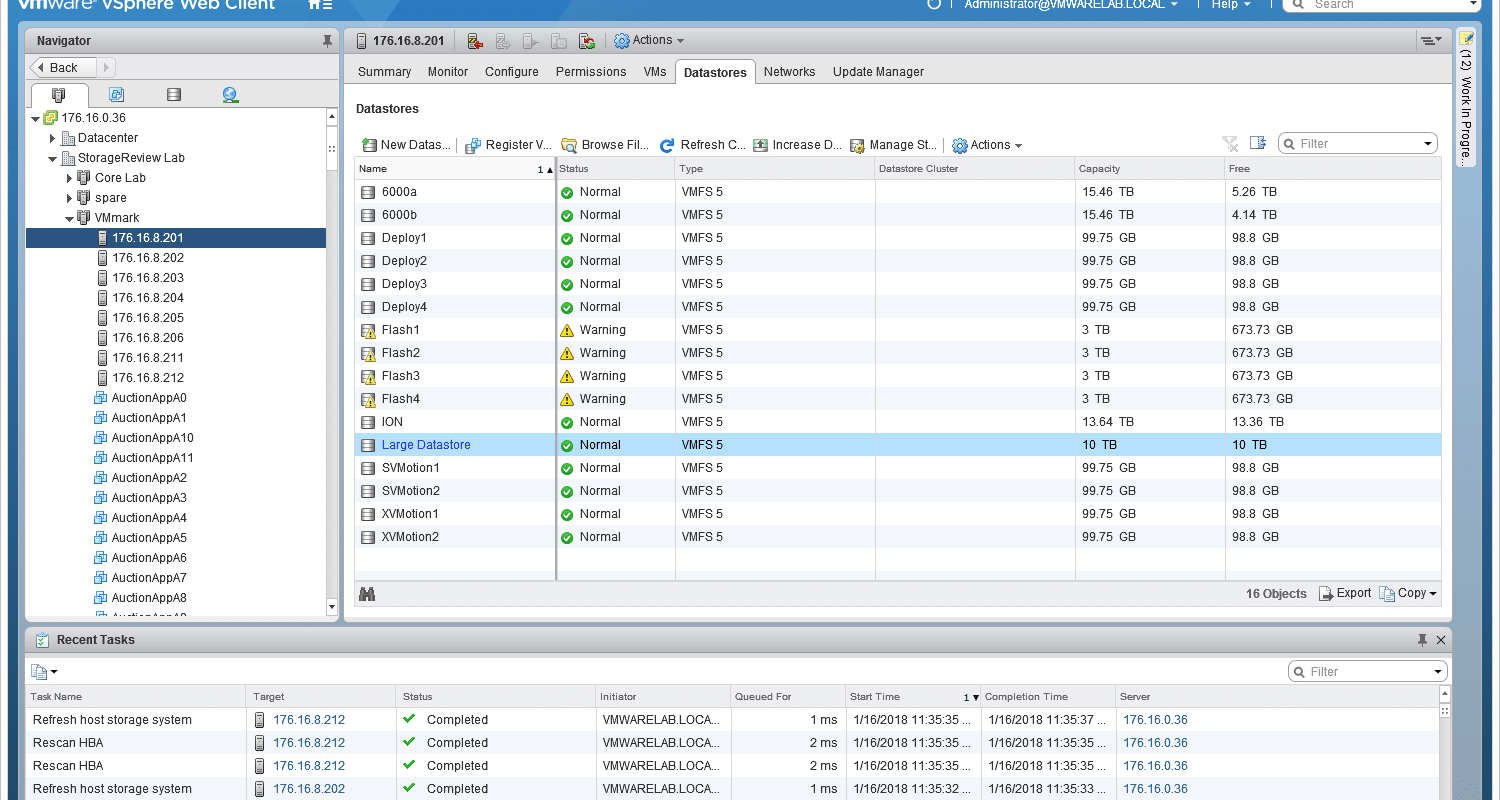
Task: Open the datastores Actions dropdown
Action: pyautogui.click(x=987, y=145)
